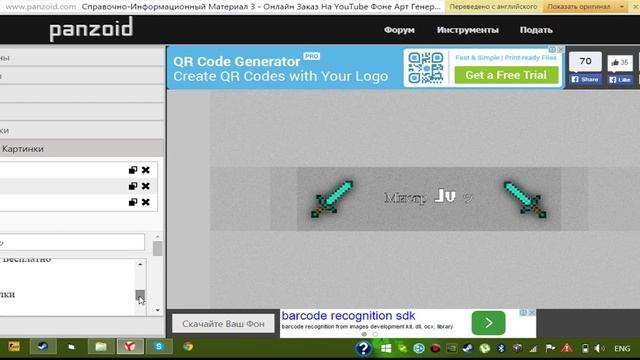640x360 pixels.
Task: Duplicate the third image layer
Action: coord(133,202)
